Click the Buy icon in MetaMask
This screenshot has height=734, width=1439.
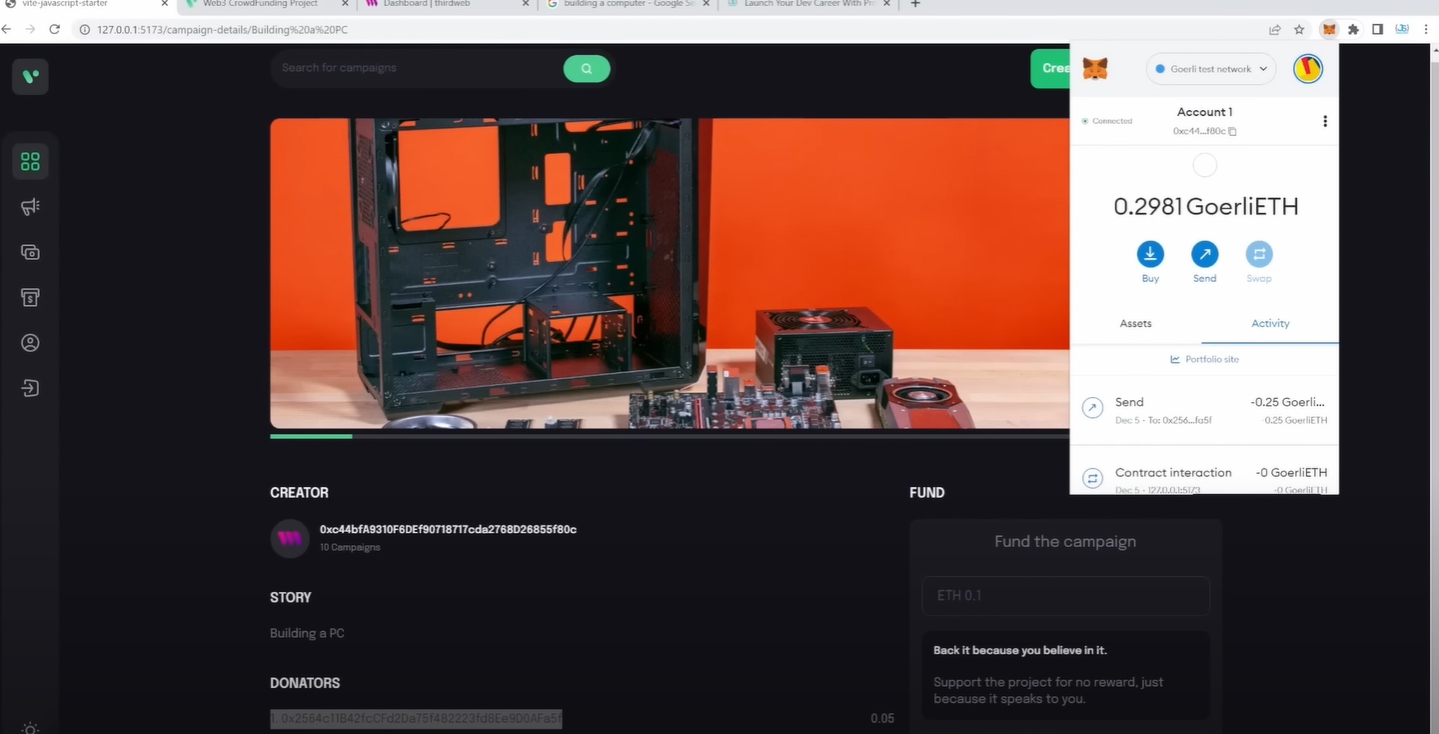pos(1150,255)
